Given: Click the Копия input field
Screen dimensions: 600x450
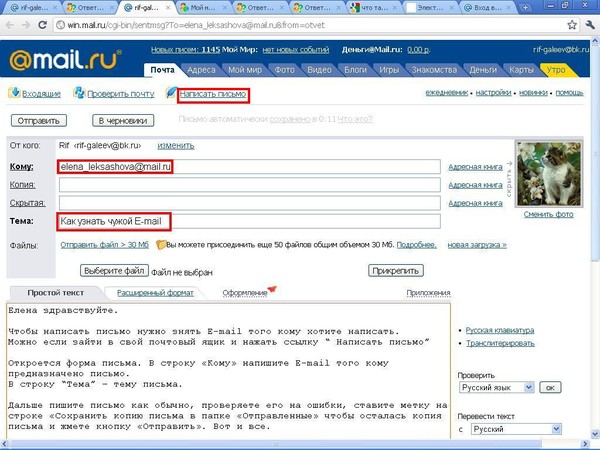Looking at the screenshot, I should click(249, 185).
